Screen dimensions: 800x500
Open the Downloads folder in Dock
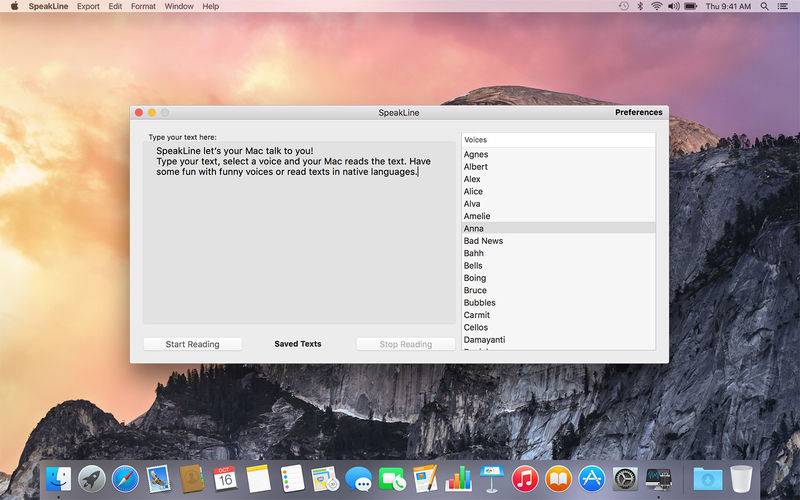coord(708,479)
